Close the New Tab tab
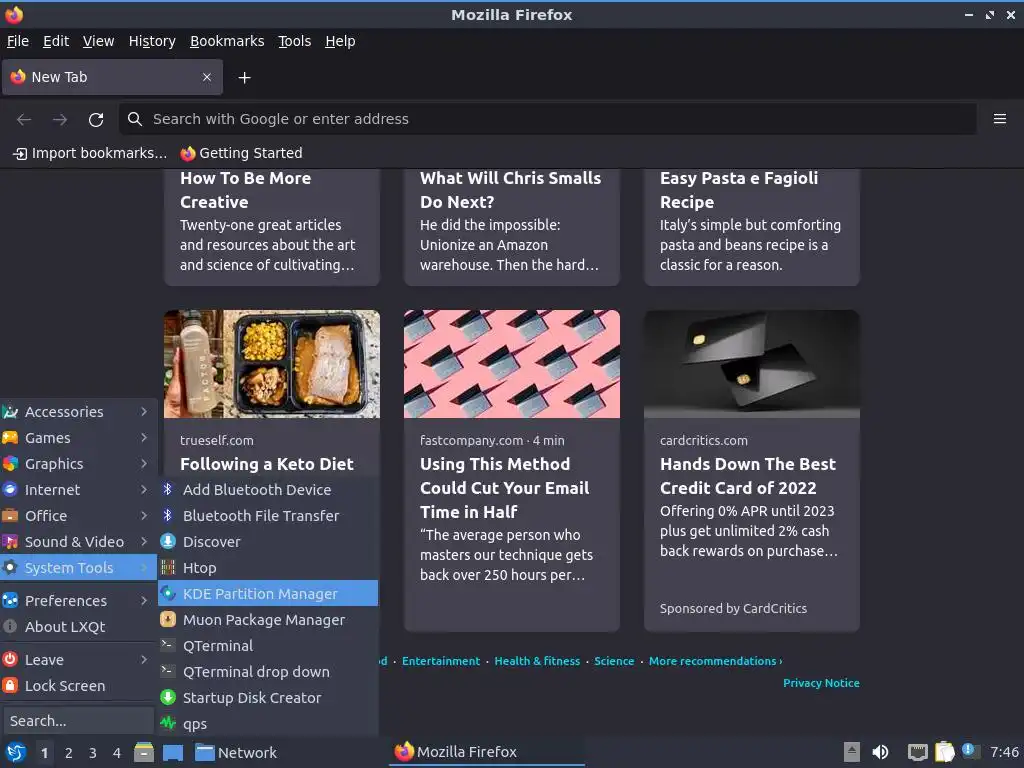 (206, 77)
